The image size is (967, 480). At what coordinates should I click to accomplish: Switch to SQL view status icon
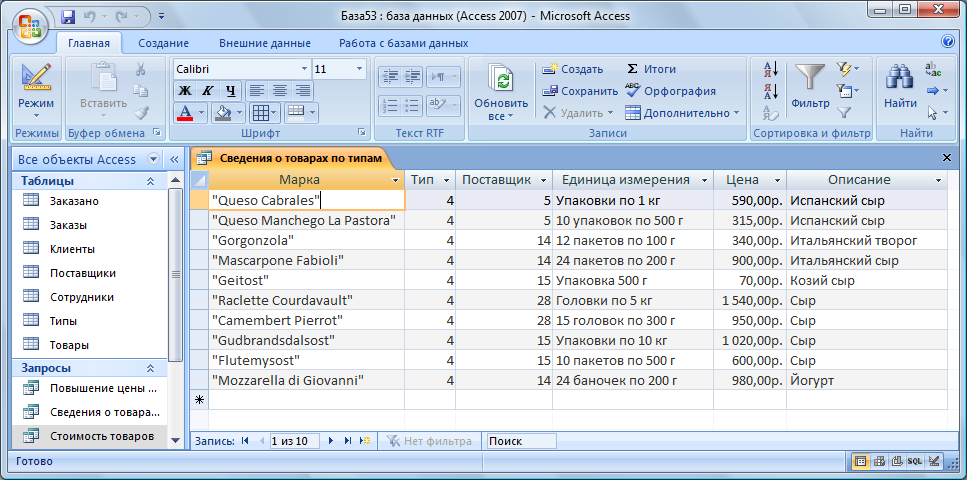click(x=915, y=461)
